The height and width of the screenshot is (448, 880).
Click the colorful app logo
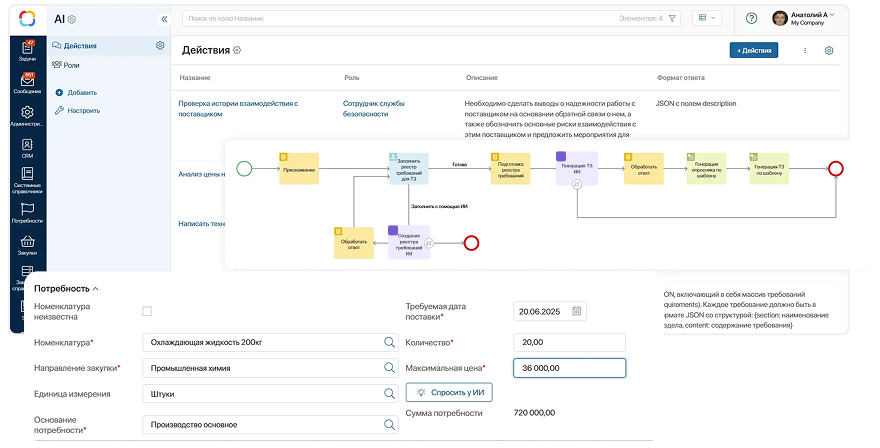[x=27, y=19]
